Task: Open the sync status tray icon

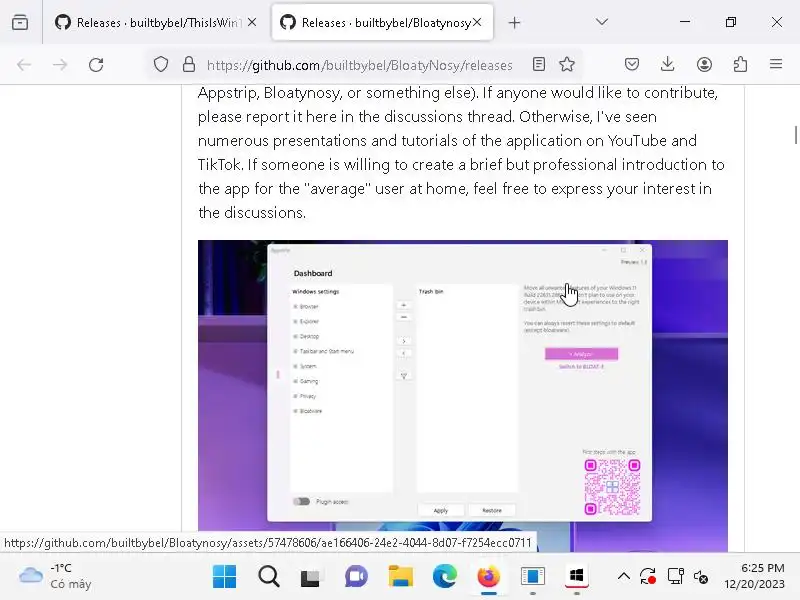Action: point(648,577)
